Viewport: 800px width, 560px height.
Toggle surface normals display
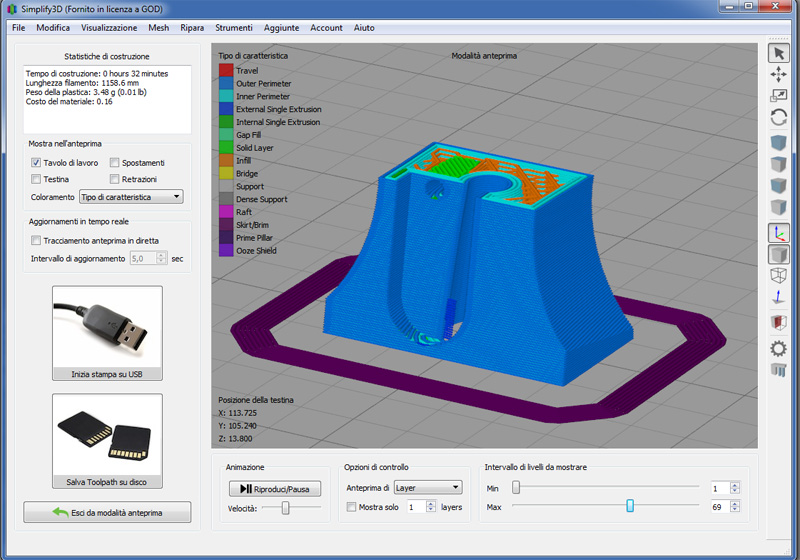pyautogui.click(x=779, y=297)
